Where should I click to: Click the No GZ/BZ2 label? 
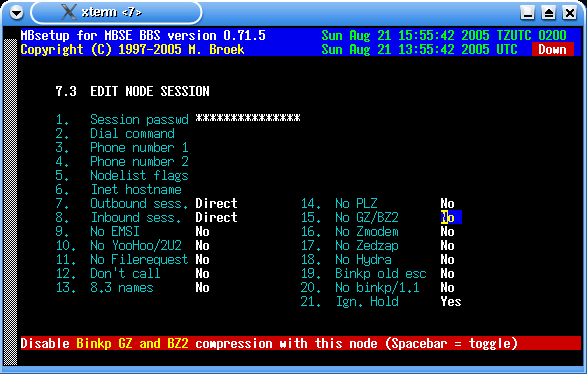[367, 218]
